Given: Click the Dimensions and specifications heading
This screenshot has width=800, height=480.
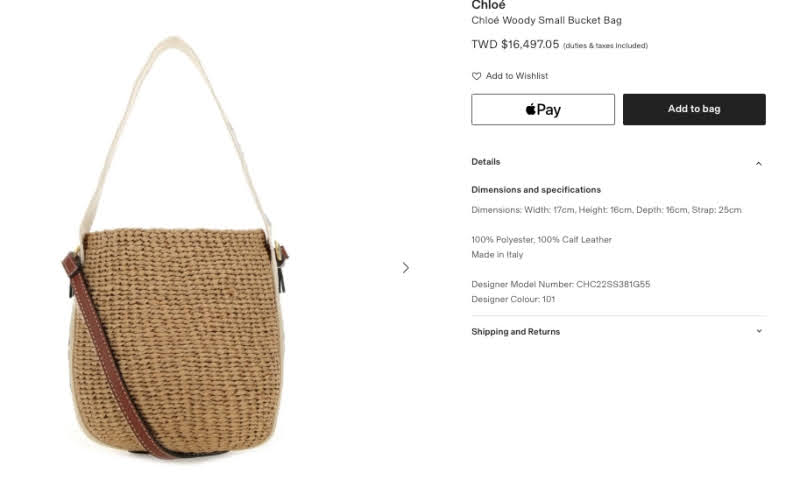Looking at the screenshot, I should (x=536, y=190).
